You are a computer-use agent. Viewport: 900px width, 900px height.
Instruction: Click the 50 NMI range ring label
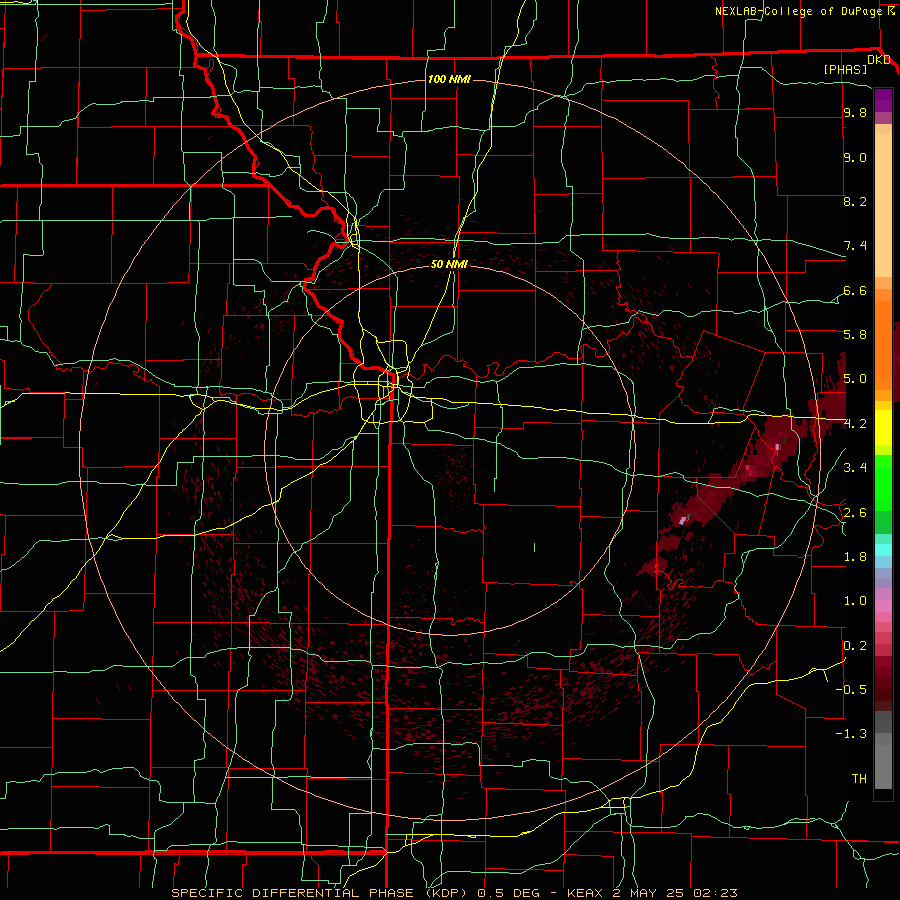click(449, 264)
